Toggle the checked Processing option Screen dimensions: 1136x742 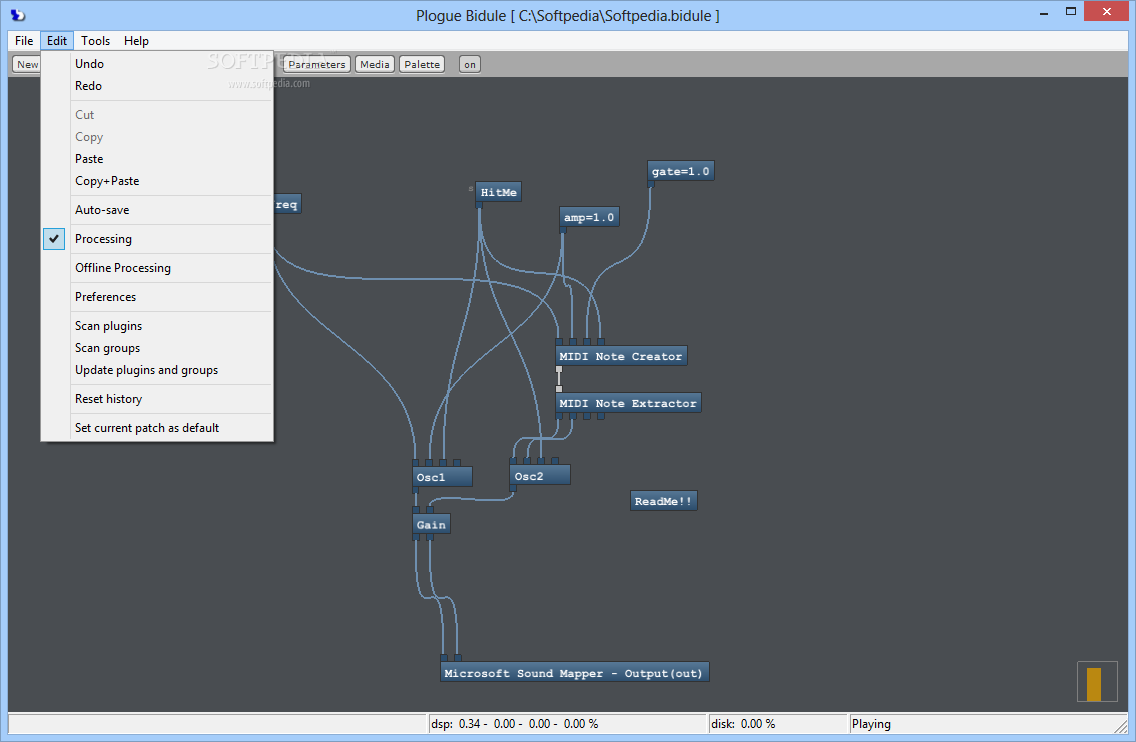(x=157, y=239)
